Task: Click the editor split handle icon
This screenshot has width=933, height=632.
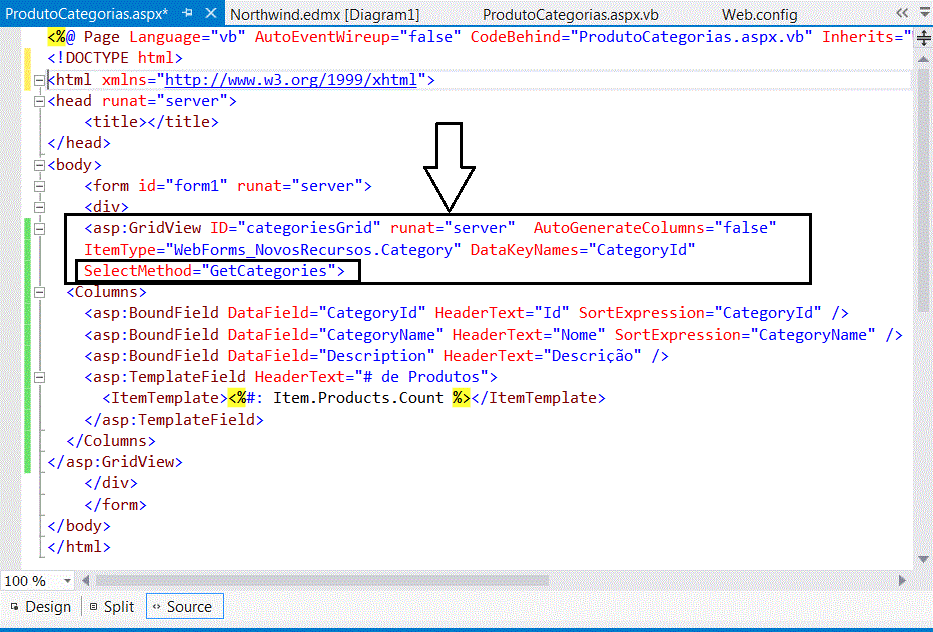Action: coord(923,39)
